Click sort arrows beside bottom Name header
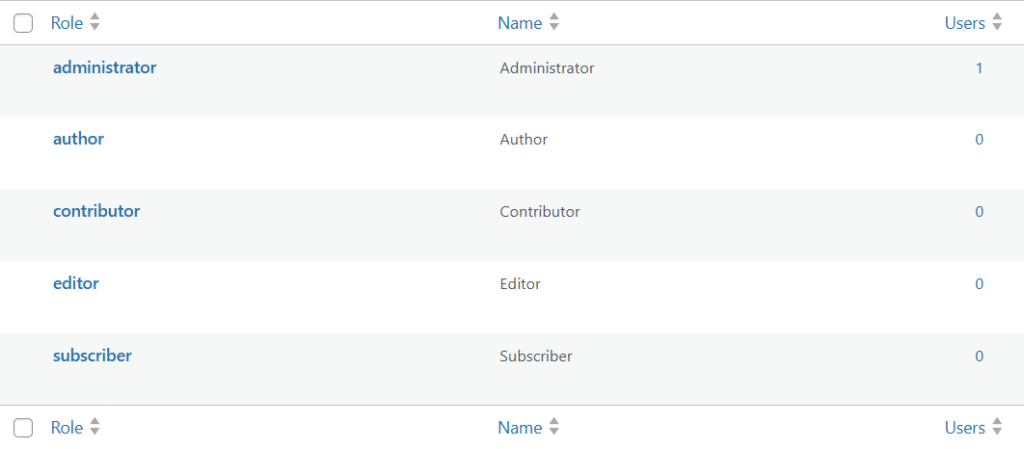Screen dimensions: 1024x449 (554, 428)
